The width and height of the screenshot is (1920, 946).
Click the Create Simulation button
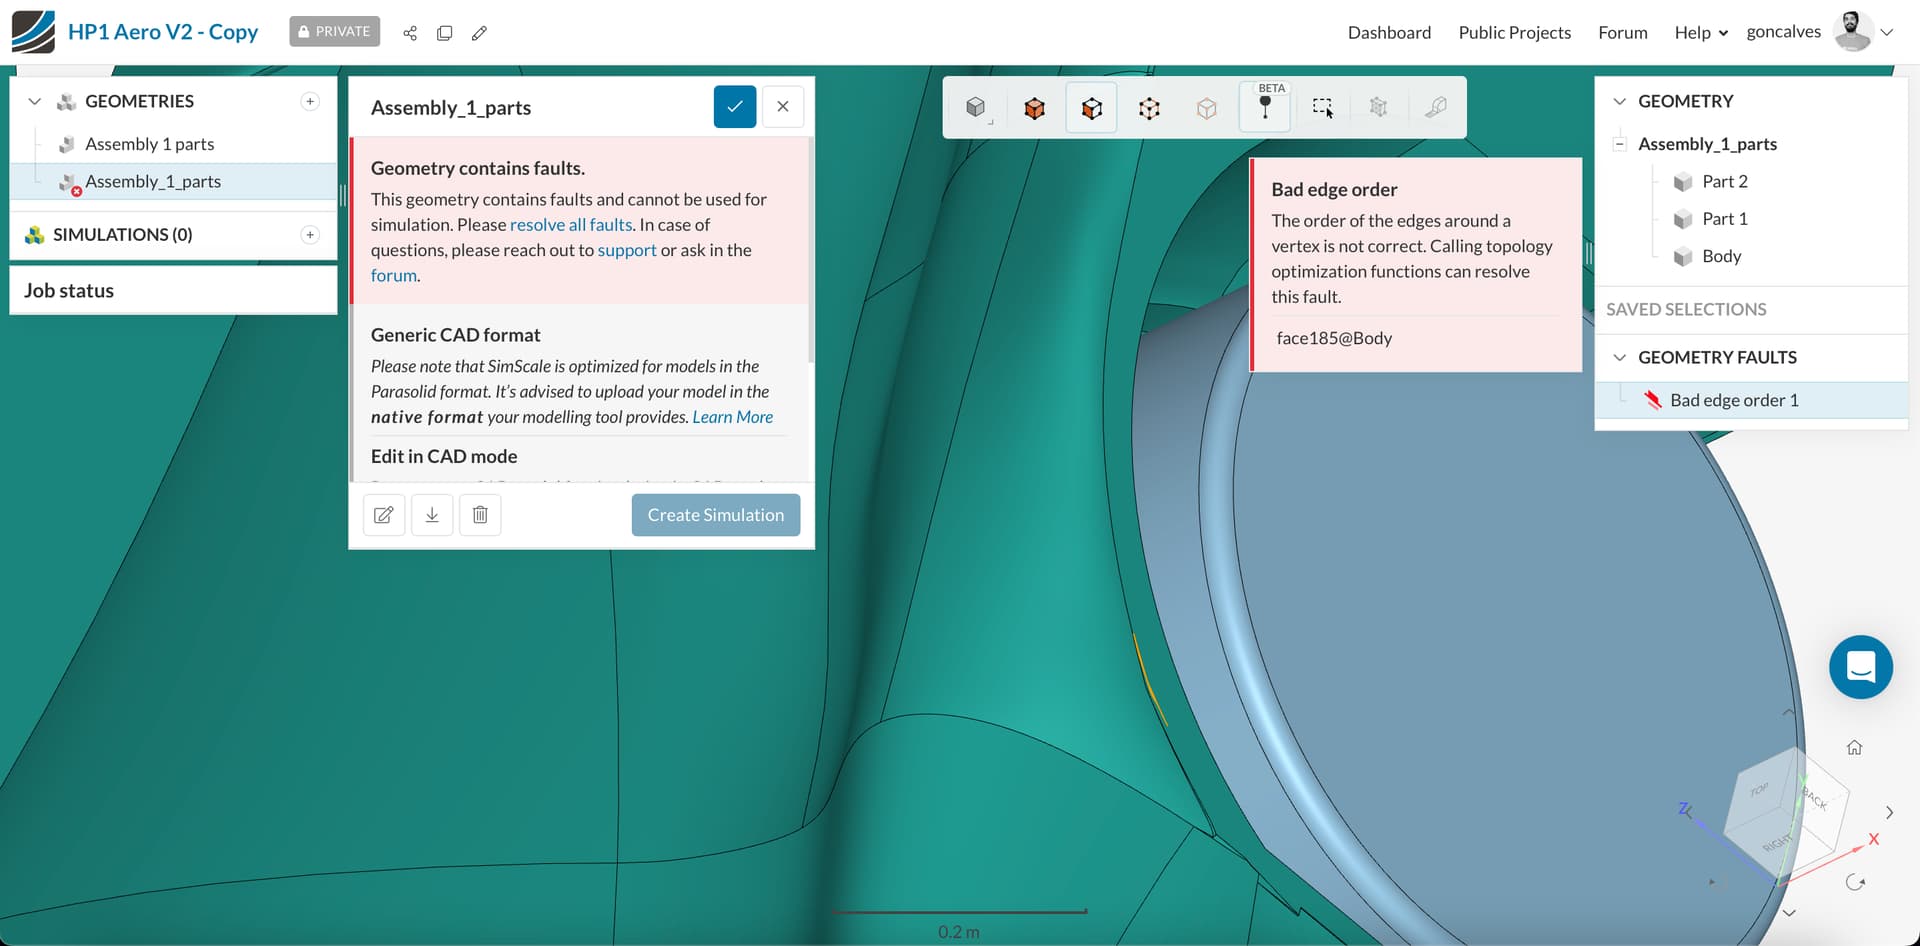[x=716, y=515]
